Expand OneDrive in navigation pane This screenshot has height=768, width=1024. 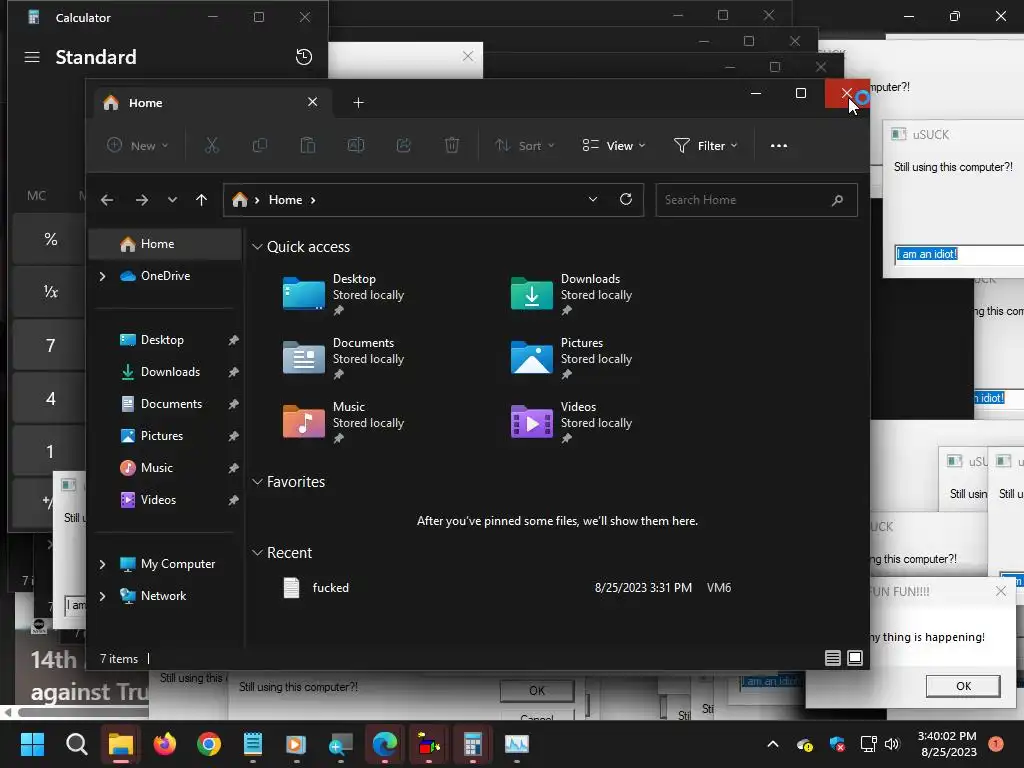[103, 276]
